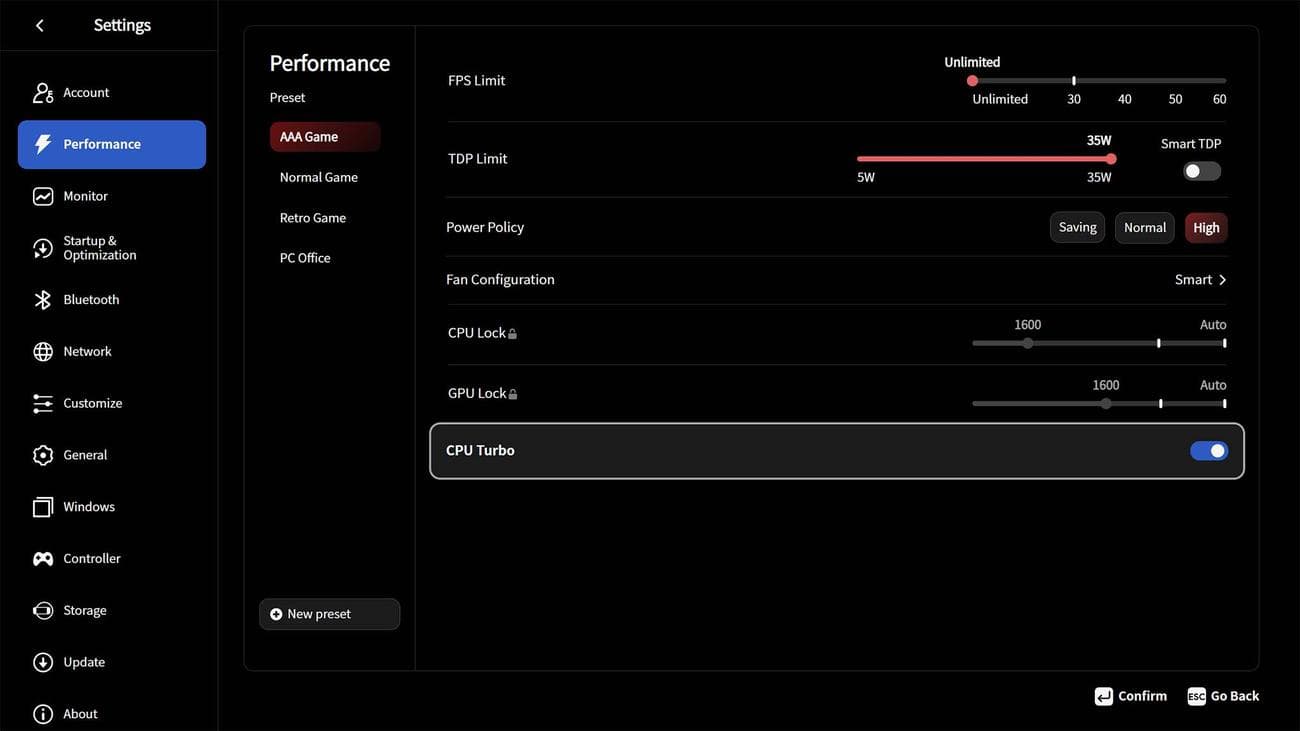Switch to the Retro Game preset
1300x731 pixels.
click(313, 218)
